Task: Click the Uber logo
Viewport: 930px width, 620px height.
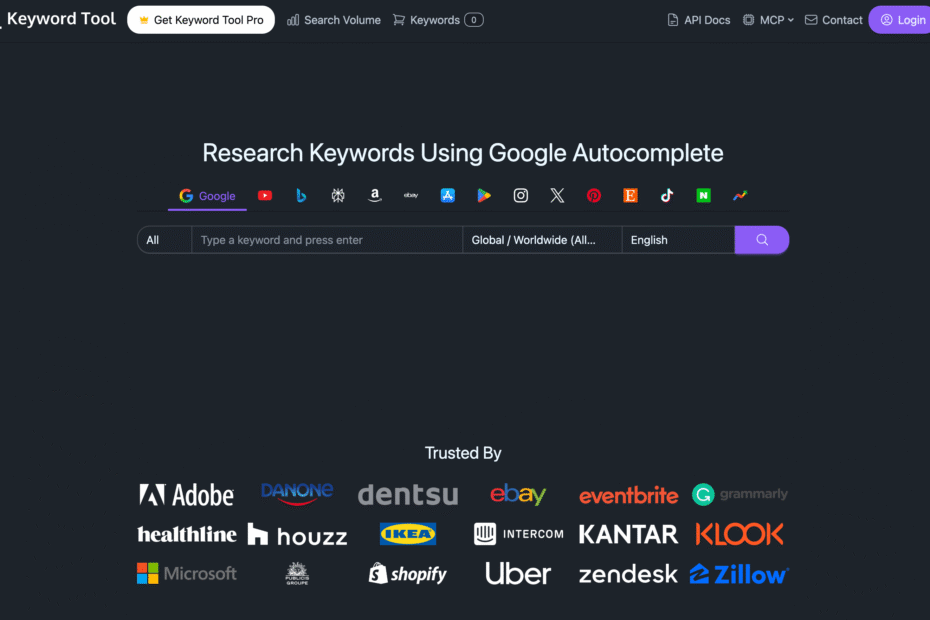Action: pos(518,574)
